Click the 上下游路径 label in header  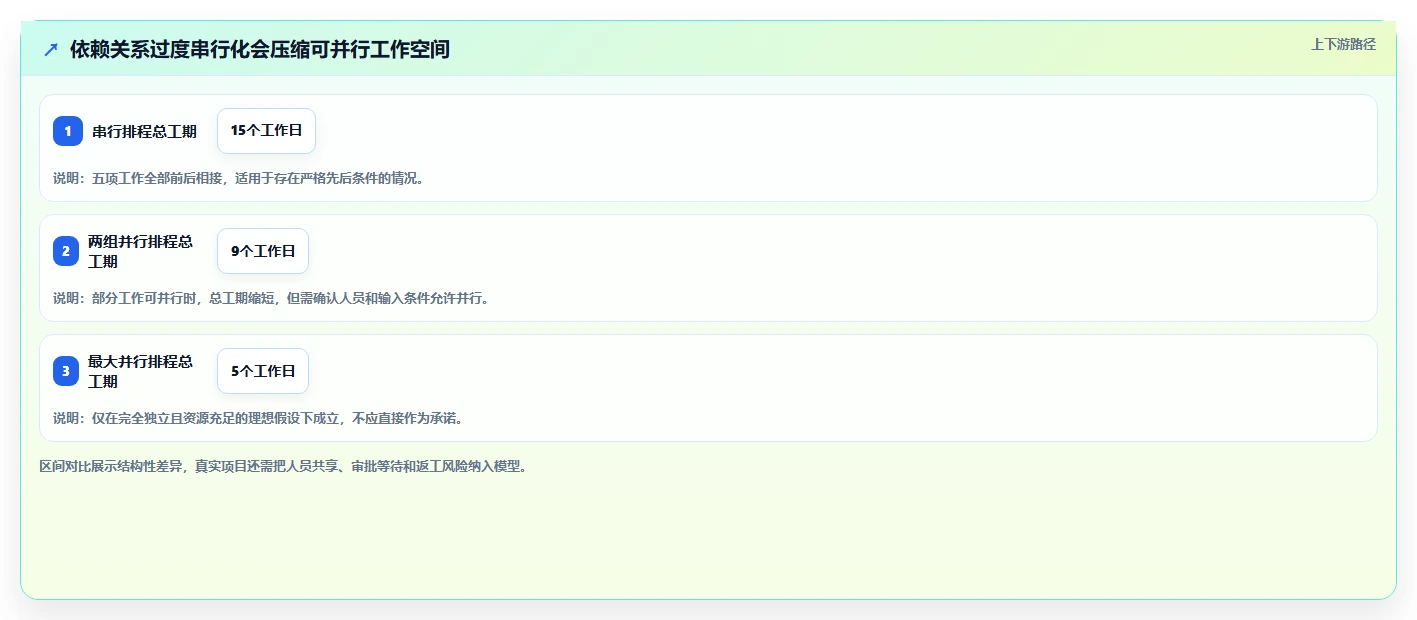[1343, 44]
